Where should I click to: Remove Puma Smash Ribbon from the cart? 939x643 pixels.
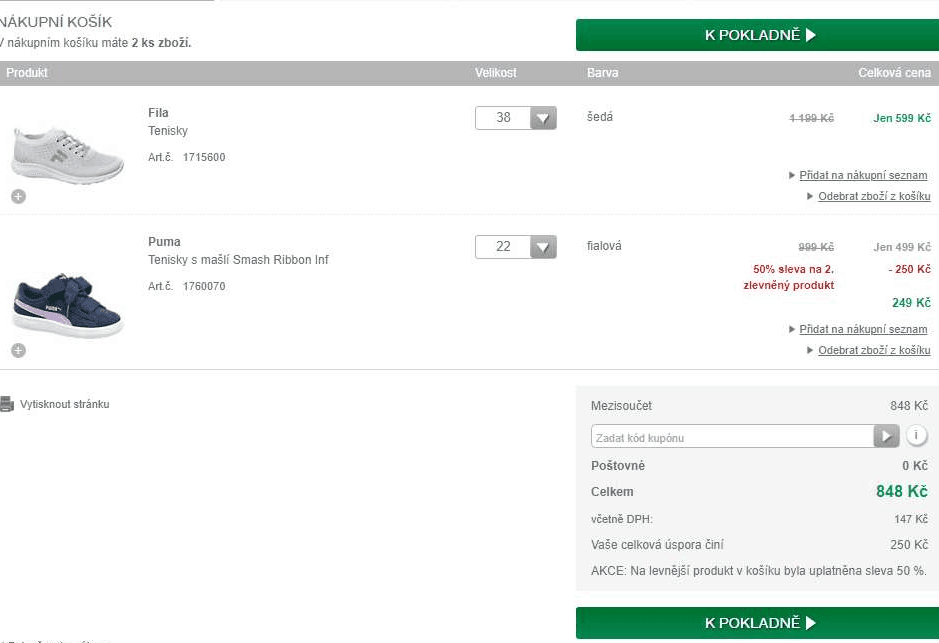(874, 350)
